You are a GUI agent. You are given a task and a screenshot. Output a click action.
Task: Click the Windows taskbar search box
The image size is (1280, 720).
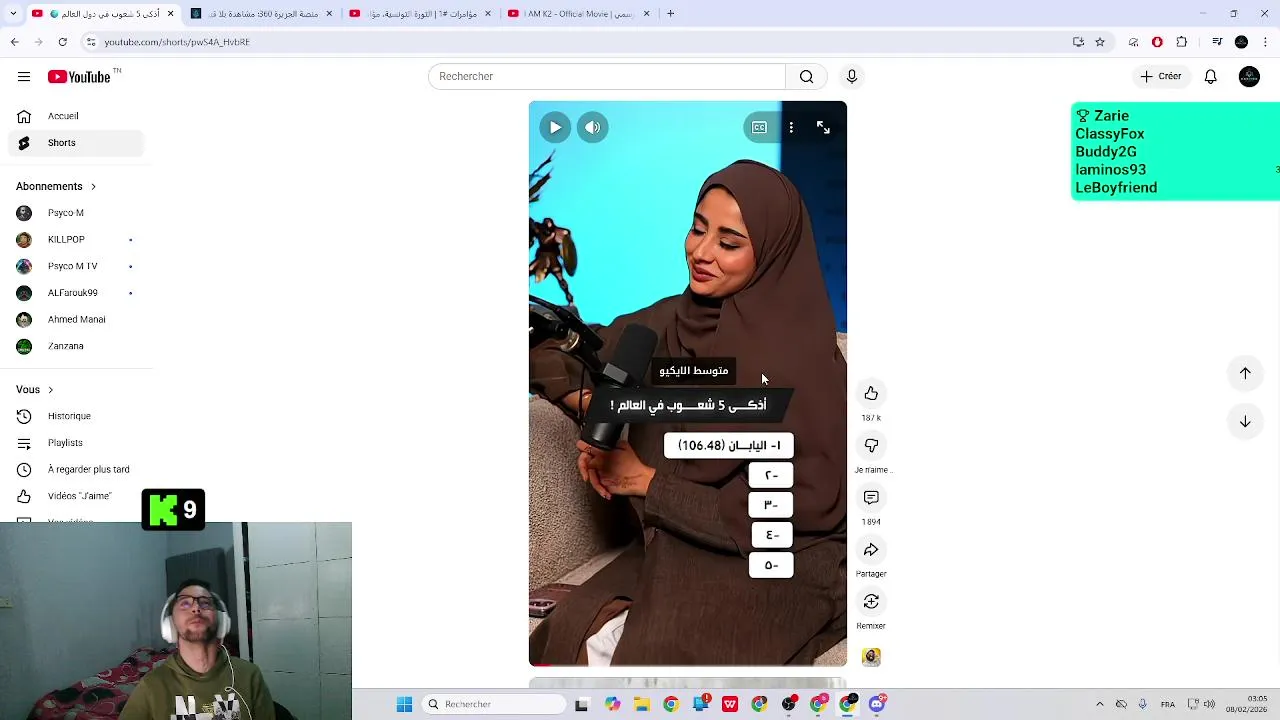point(494,704)
